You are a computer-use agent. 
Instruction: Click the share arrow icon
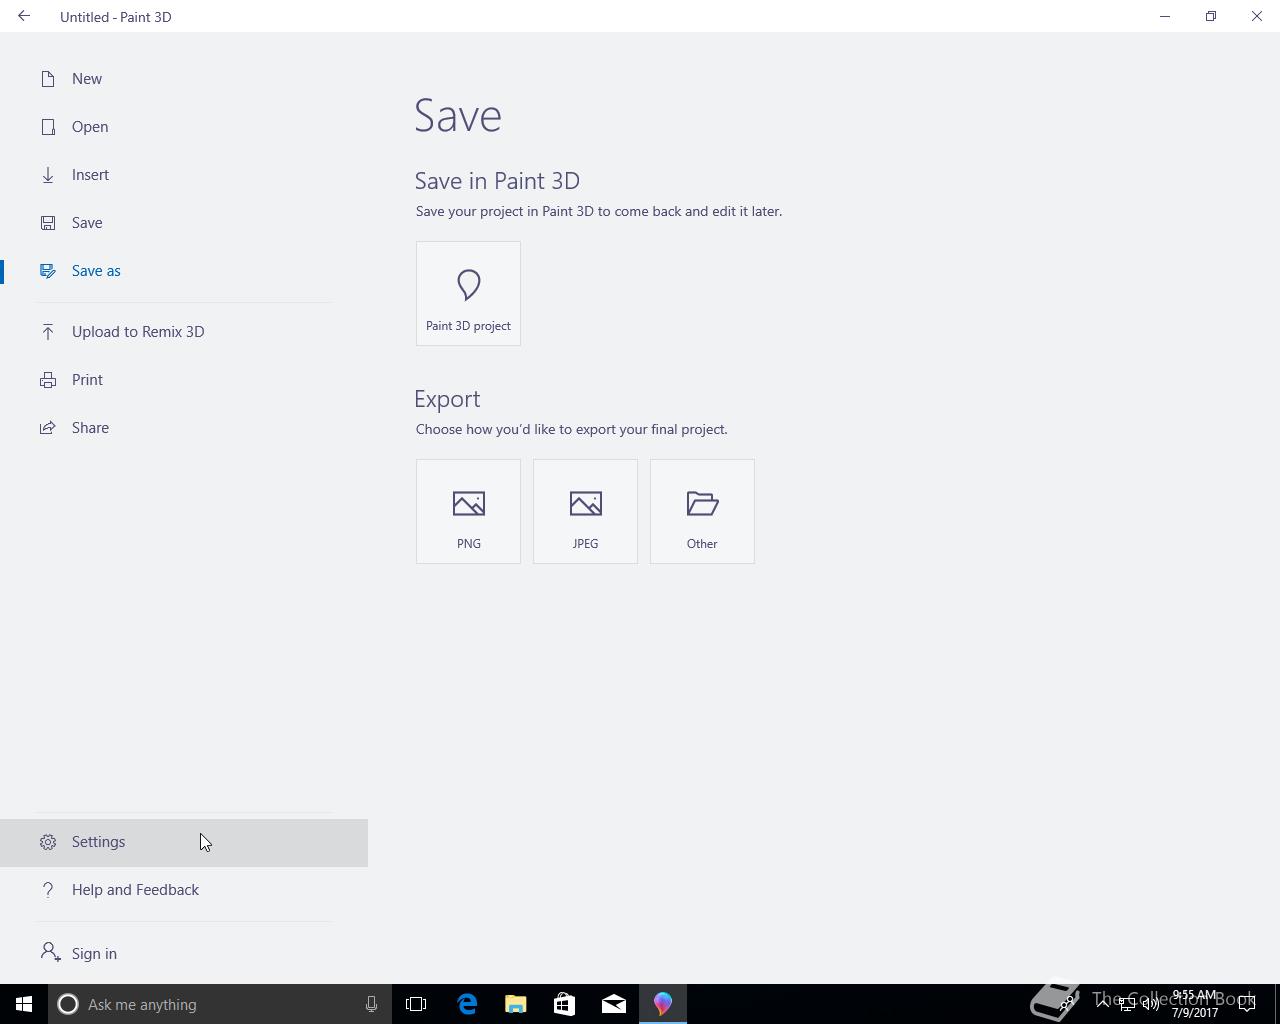click(x=48, y=428)
